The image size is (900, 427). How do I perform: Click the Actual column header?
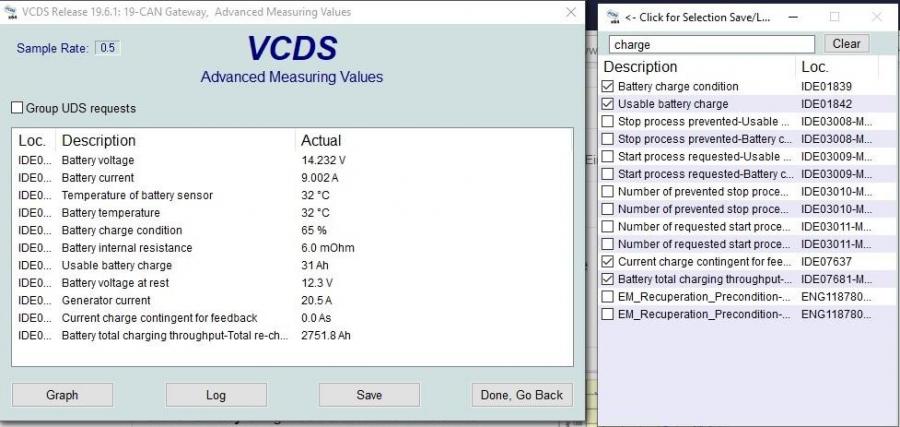point(321,141)
